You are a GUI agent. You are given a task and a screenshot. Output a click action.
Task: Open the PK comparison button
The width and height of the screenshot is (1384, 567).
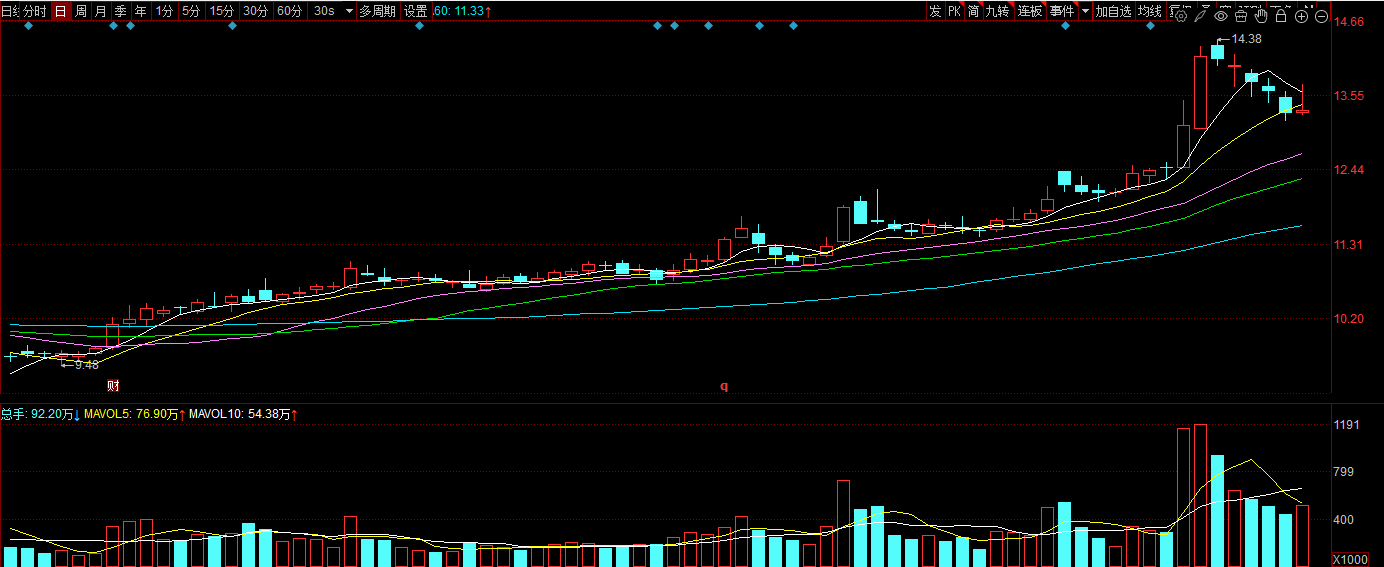tap(954, 11)
